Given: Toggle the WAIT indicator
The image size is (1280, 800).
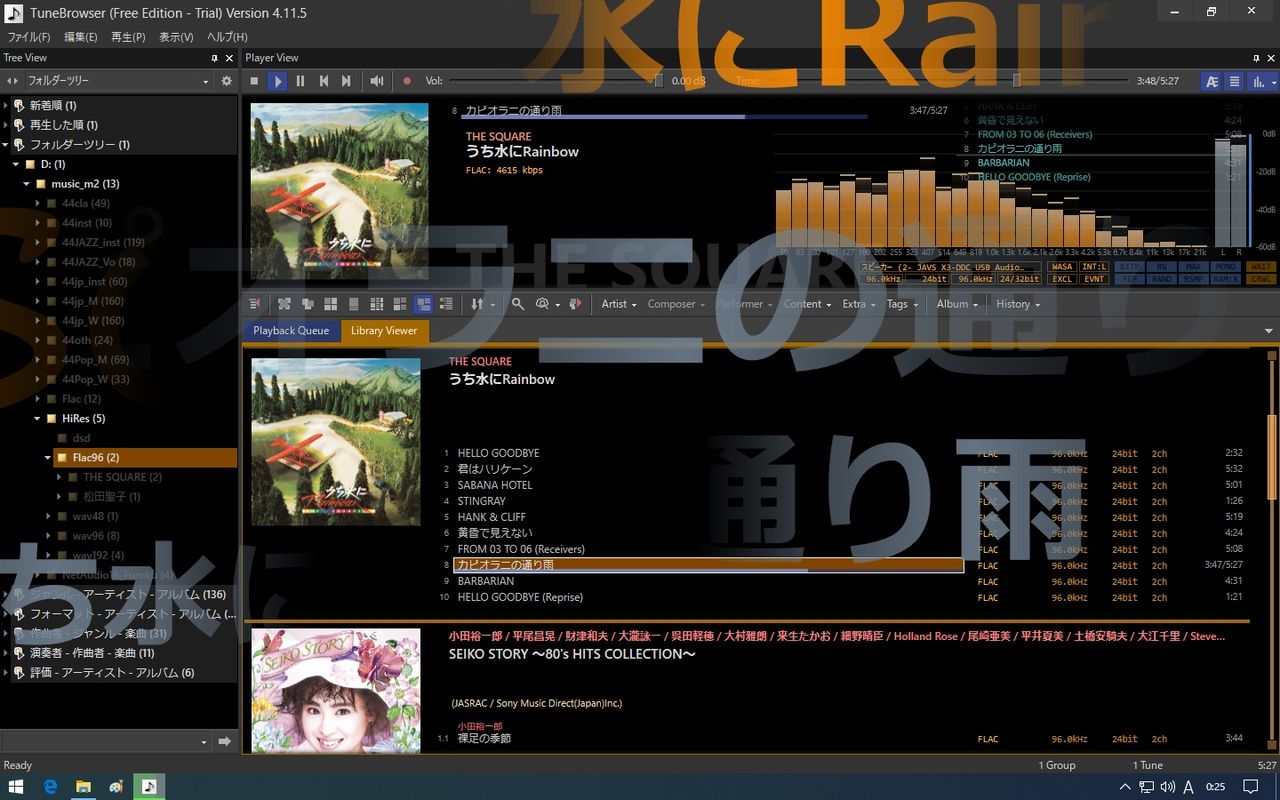Looking at the screenshot, I should pos(1259,267).
